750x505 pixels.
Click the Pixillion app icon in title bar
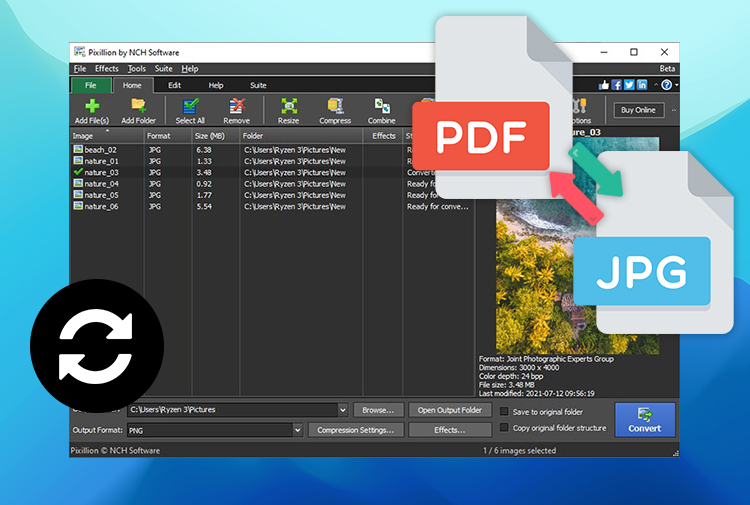79,52
